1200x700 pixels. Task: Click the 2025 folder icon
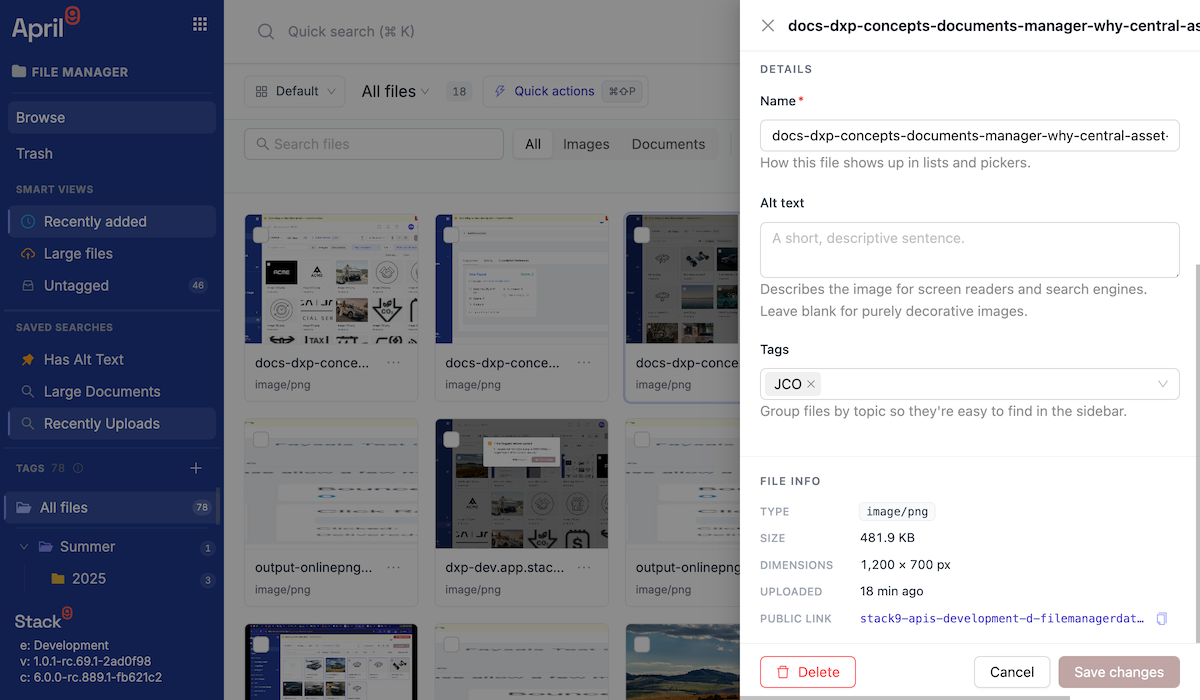click(x=58, y=578)
